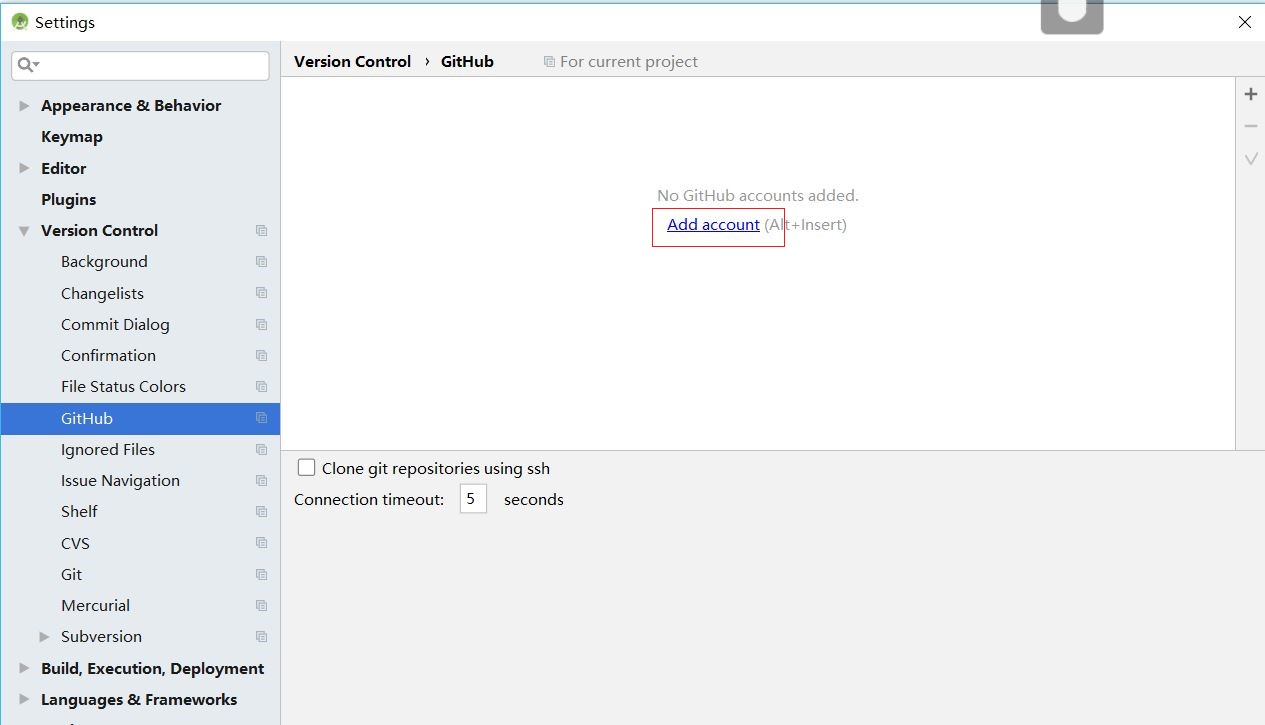1265x725 pixels.
Task: Open the Git settings page
Action: click(71, 574)
